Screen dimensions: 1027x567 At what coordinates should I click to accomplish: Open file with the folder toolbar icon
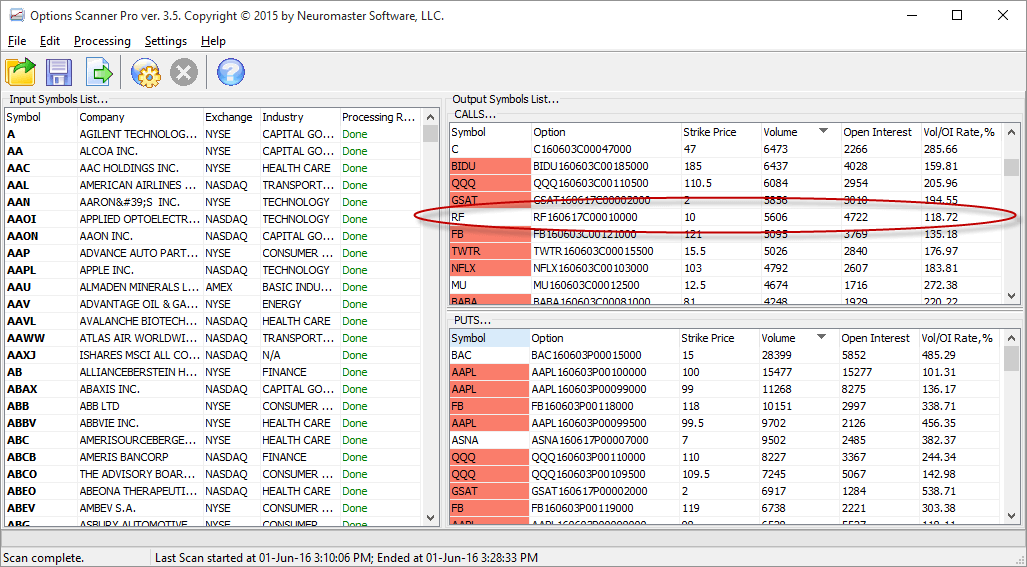(21, 71)
